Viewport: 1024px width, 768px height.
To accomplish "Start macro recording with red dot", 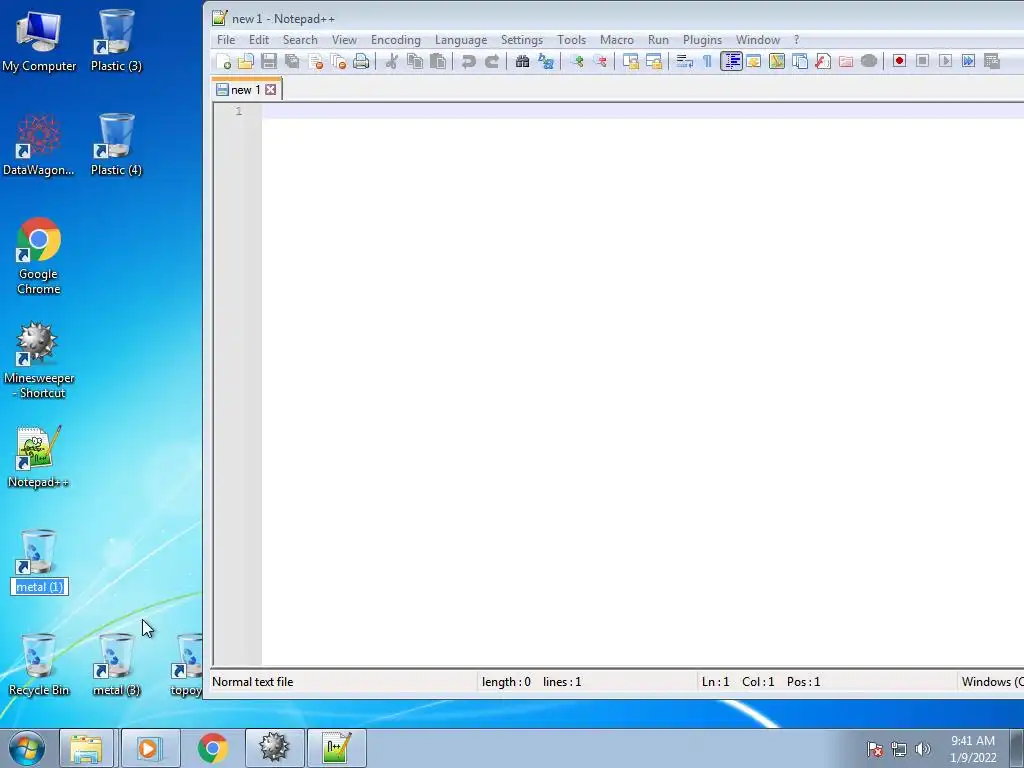I will [899, 61].
